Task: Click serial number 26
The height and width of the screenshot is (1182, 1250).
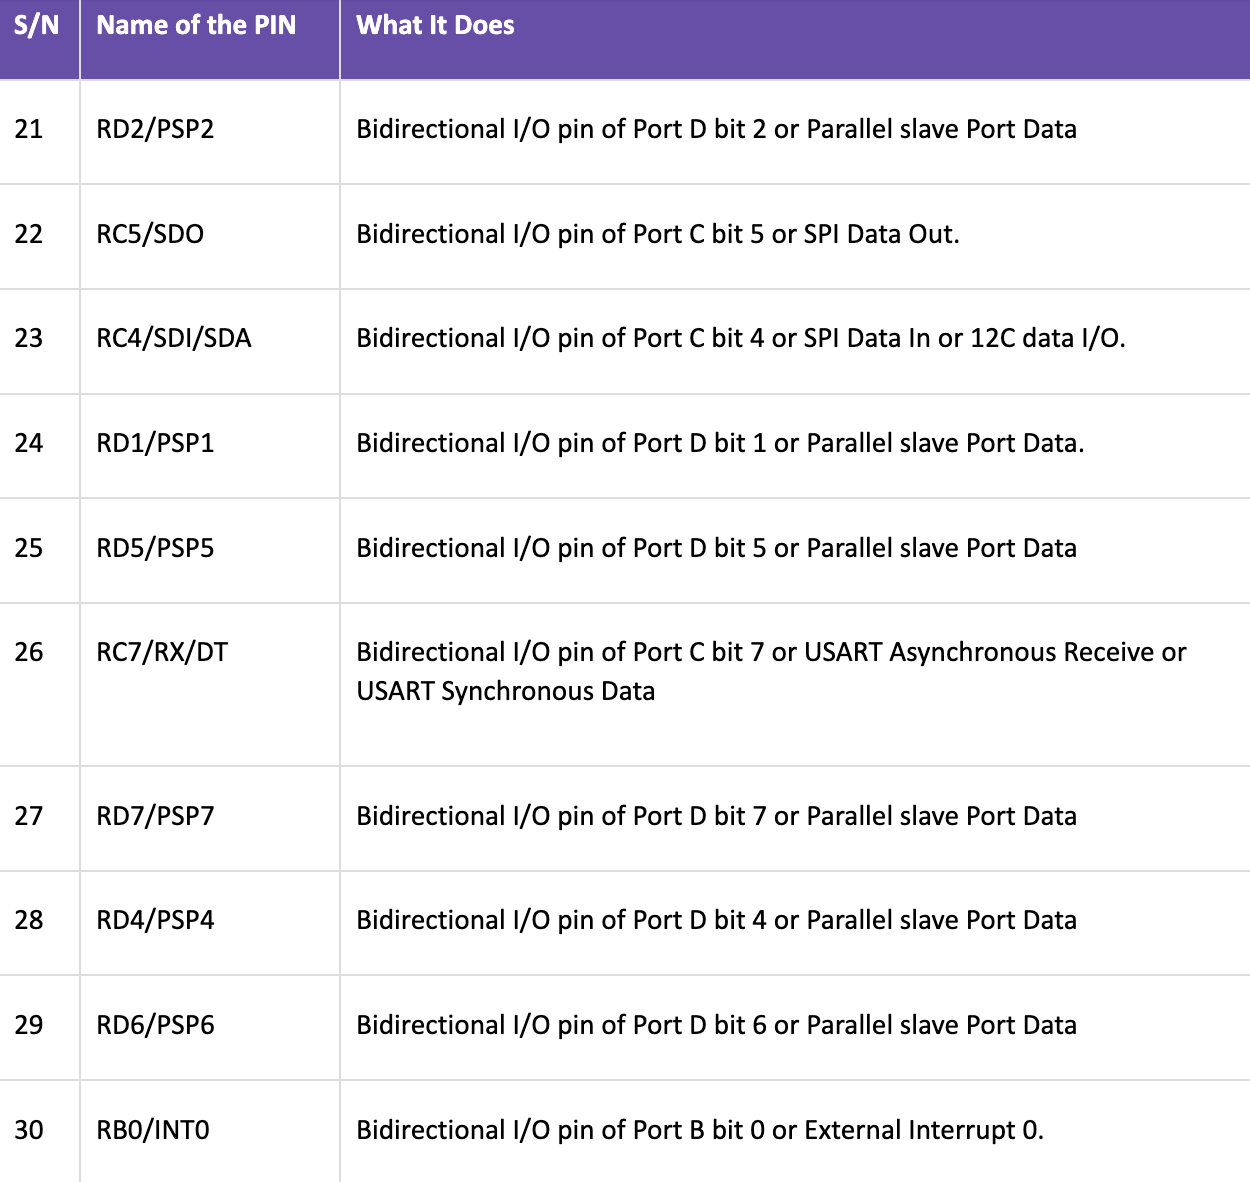Action: coord(29,653)
